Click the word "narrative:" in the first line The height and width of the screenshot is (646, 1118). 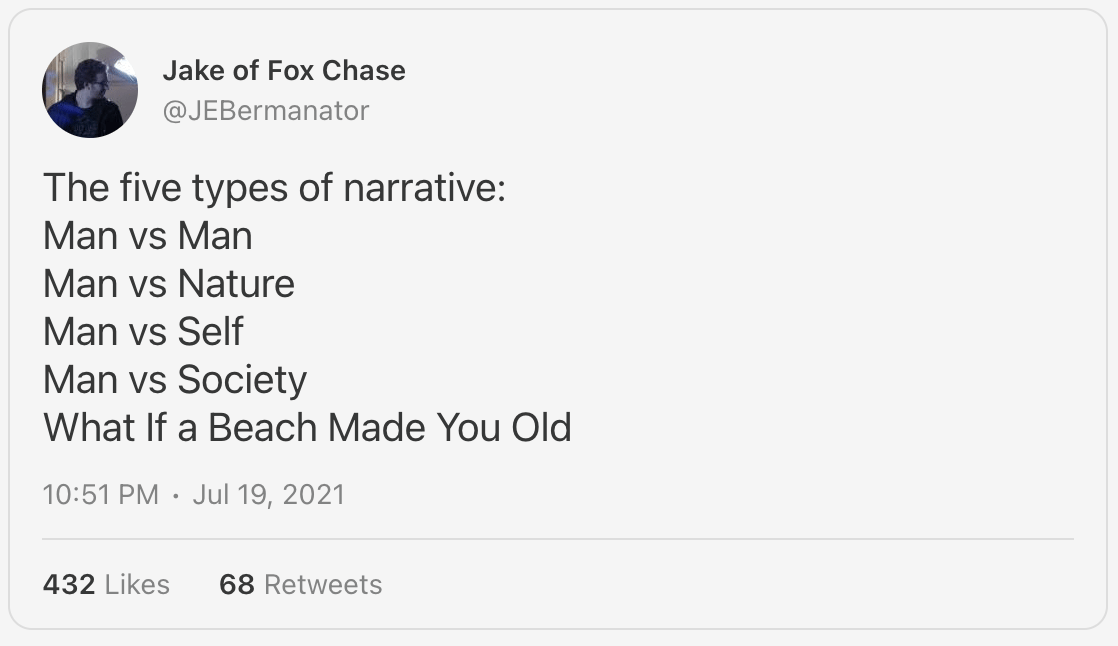[425, 187]
